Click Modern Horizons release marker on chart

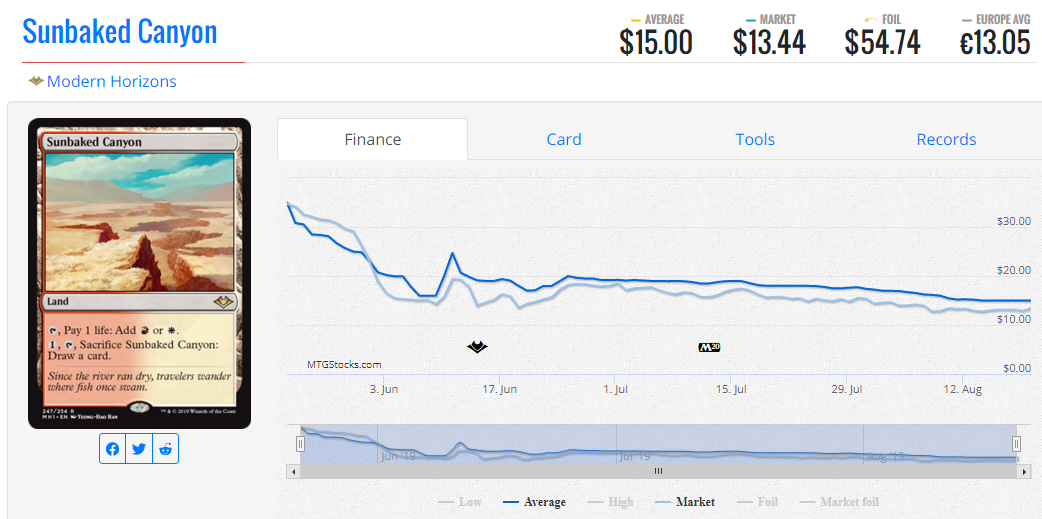(476, 346)
